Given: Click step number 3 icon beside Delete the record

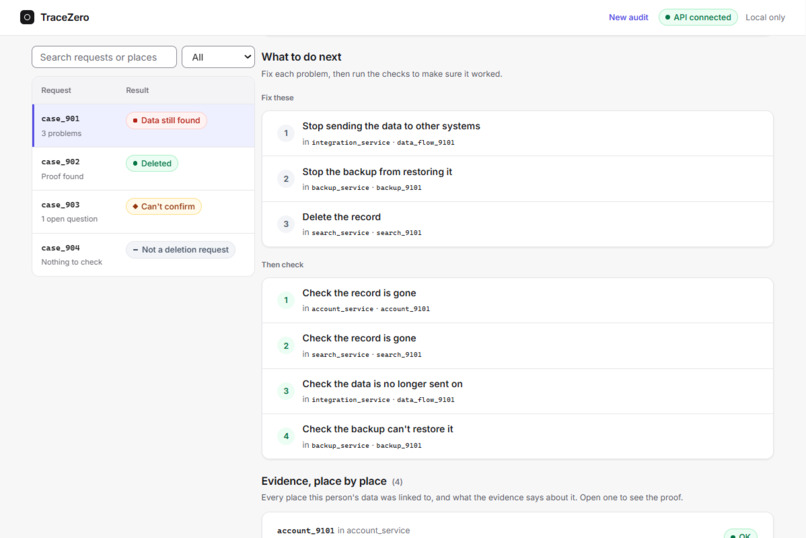Looking at the screenshot, I should [286, 224].
